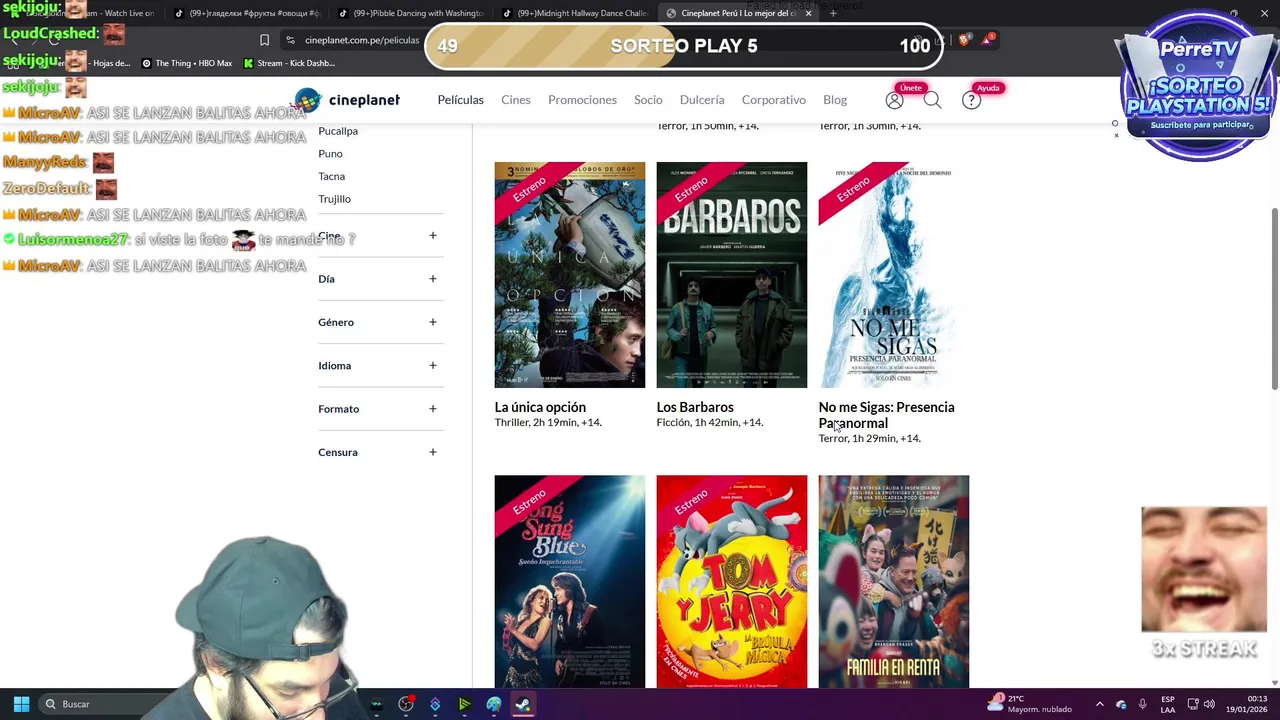Select Trujillo in the city list
The width and height of the screenshot is (1280, 720).
334,199
